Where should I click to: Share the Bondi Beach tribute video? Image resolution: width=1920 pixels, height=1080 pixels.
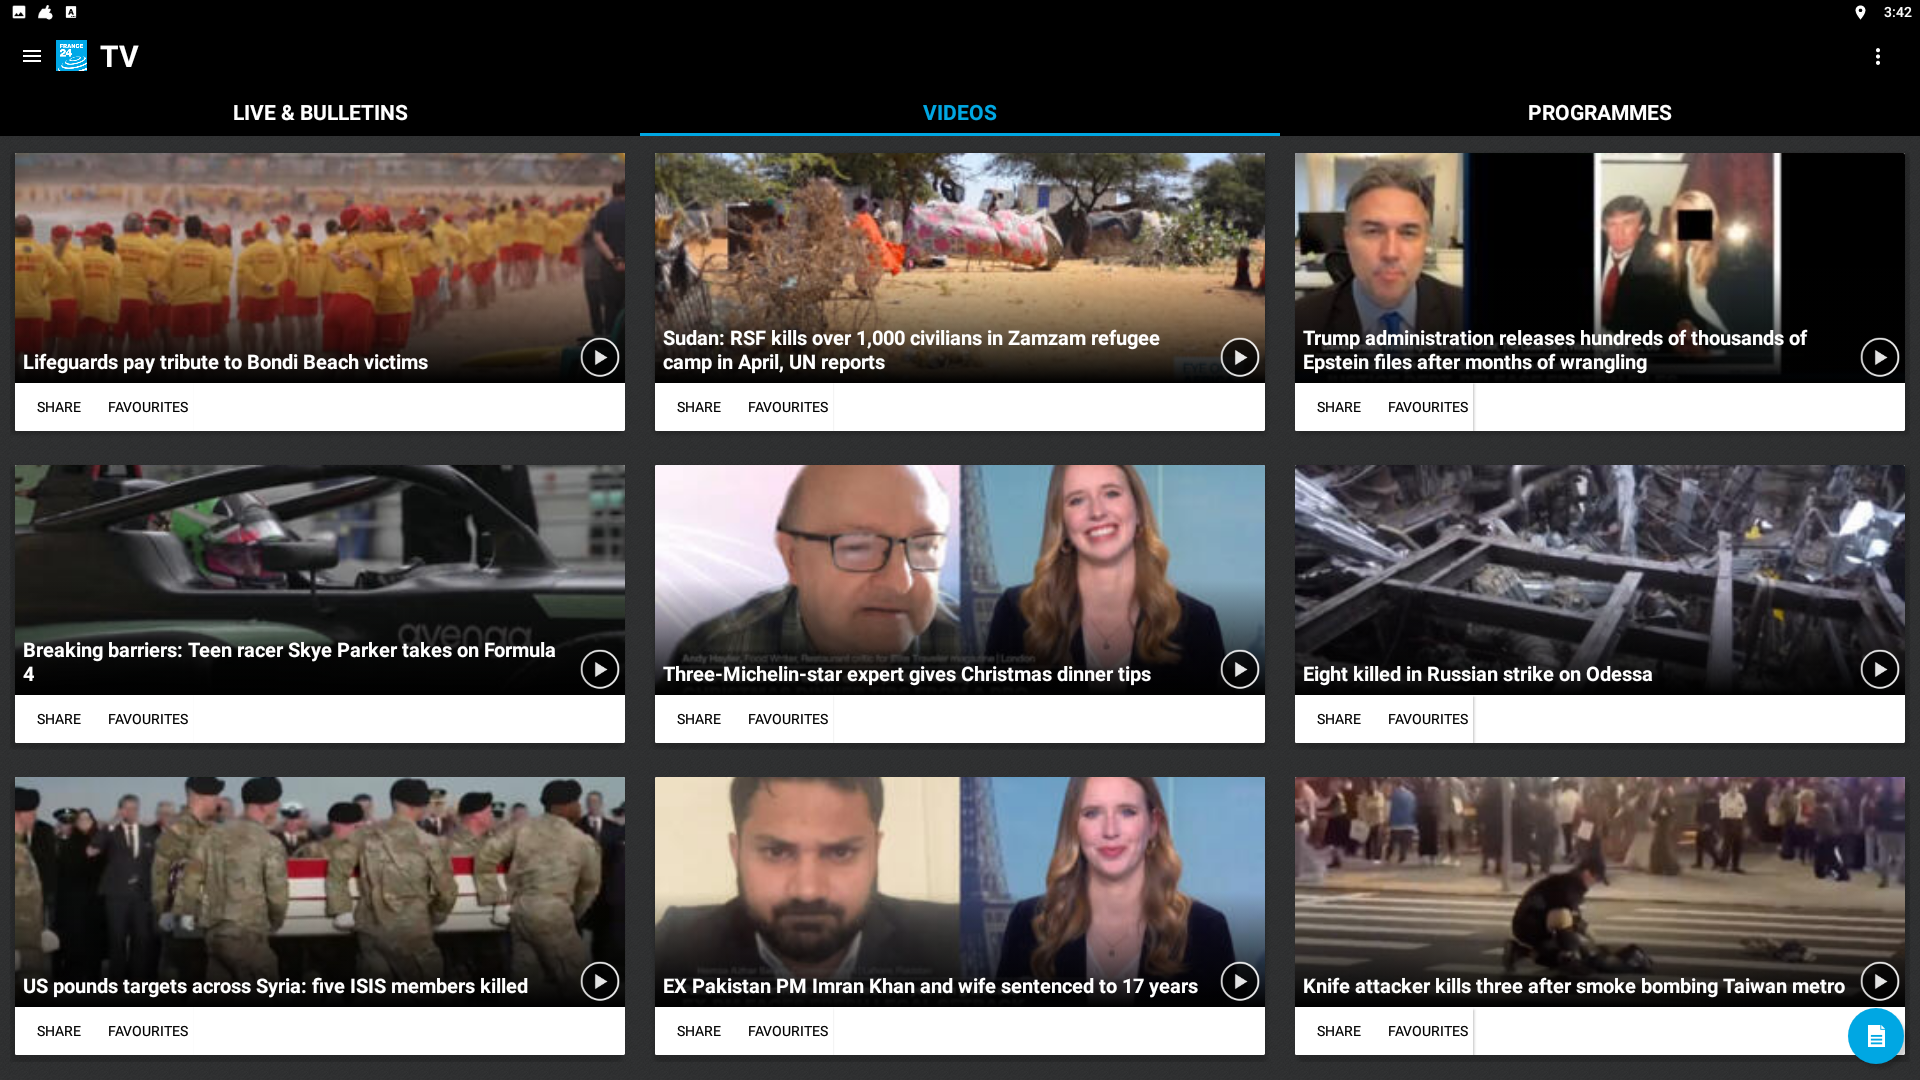point(59,407)
